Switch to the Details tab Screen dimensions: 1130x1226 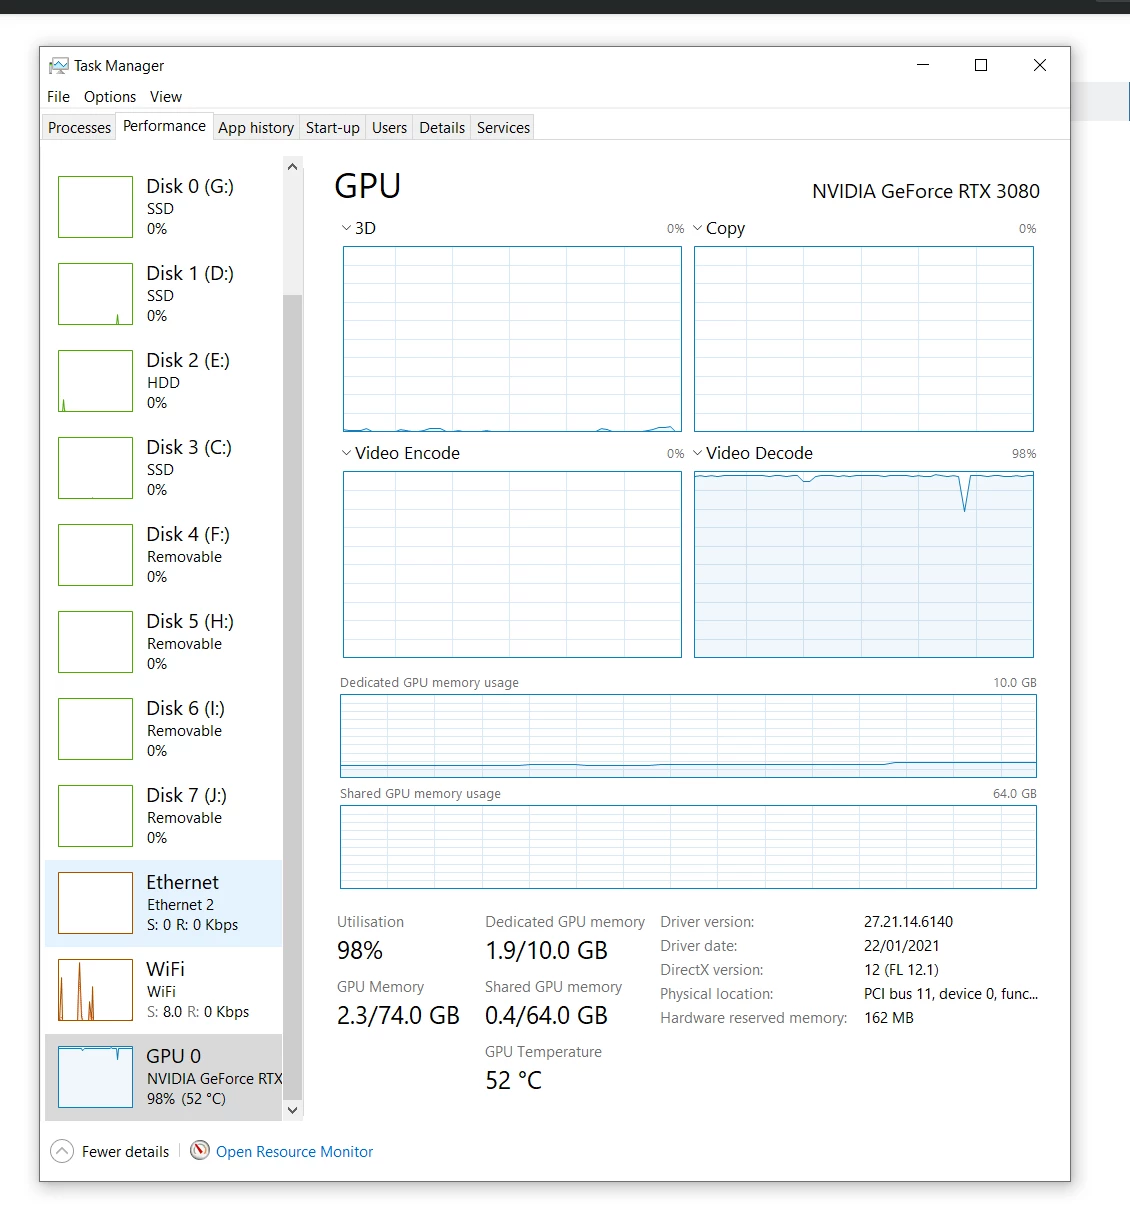tap(442, 127)
